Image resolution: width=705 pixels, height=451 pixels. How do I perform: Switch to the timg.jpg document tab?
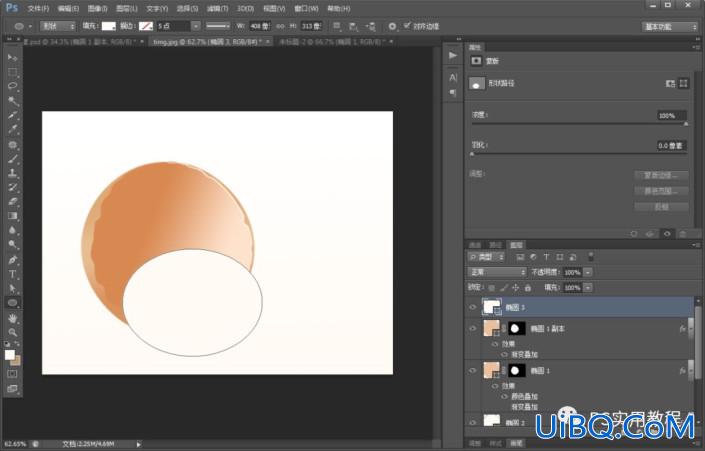tap(206, 42)
